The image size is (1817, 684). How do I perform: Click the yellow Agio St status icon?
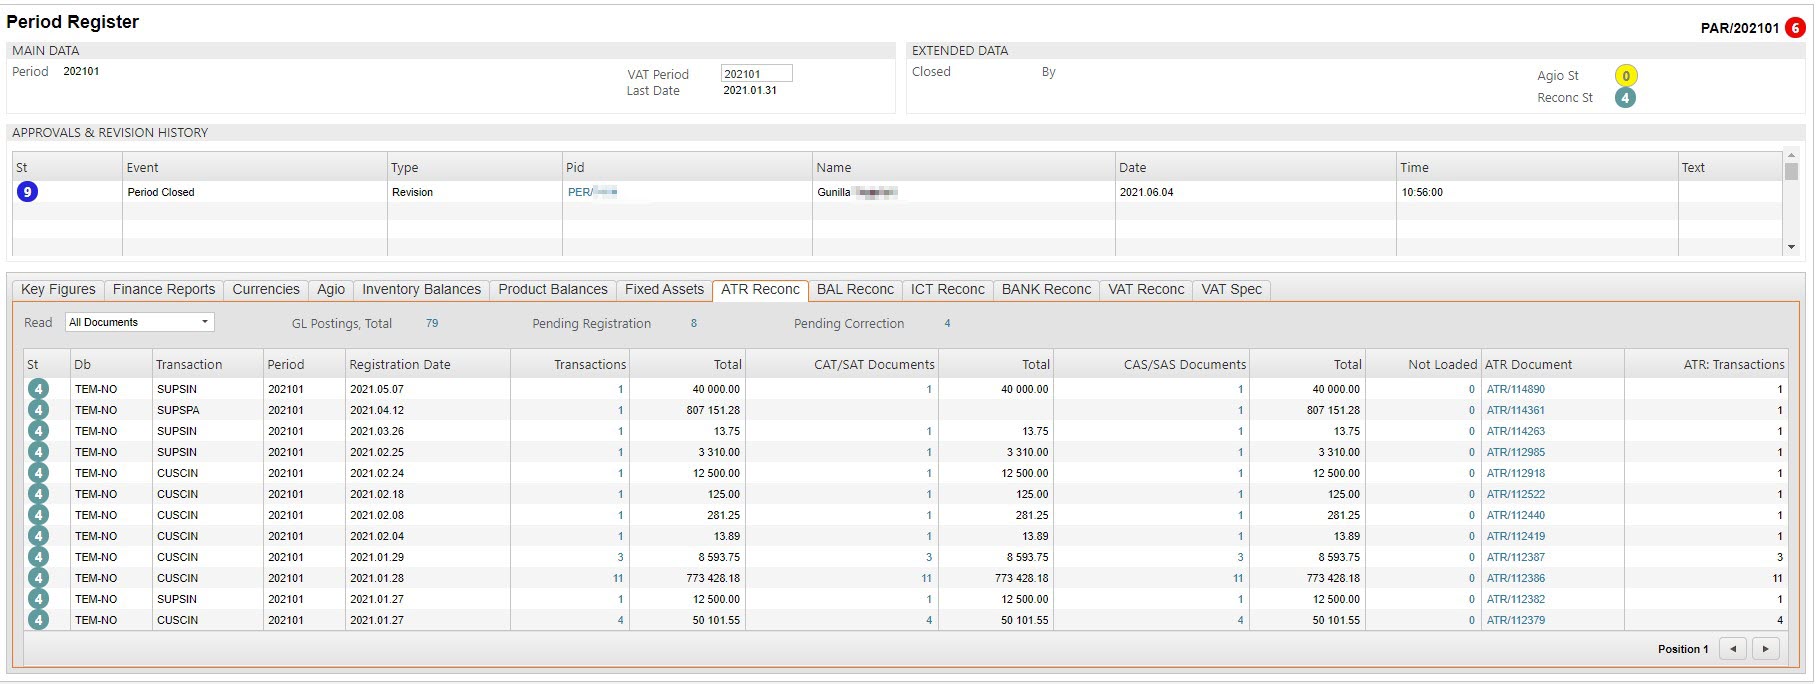point(1626,76)
